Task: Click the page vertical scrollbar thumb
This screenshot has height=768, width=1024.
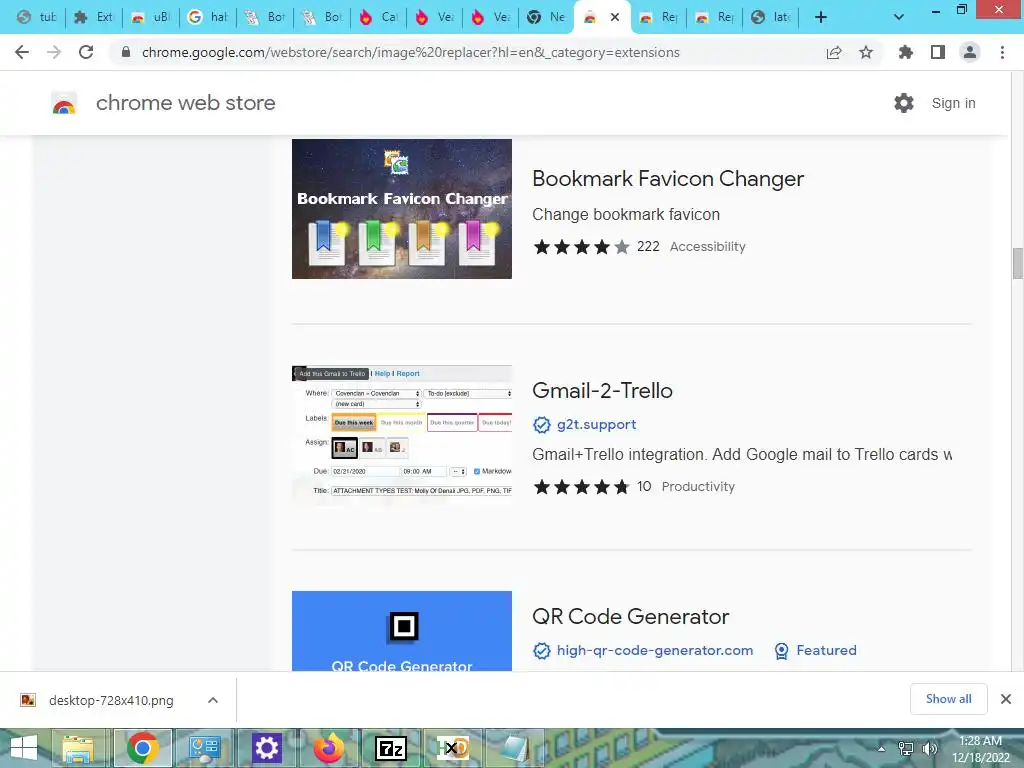Action: point(1017,263)
